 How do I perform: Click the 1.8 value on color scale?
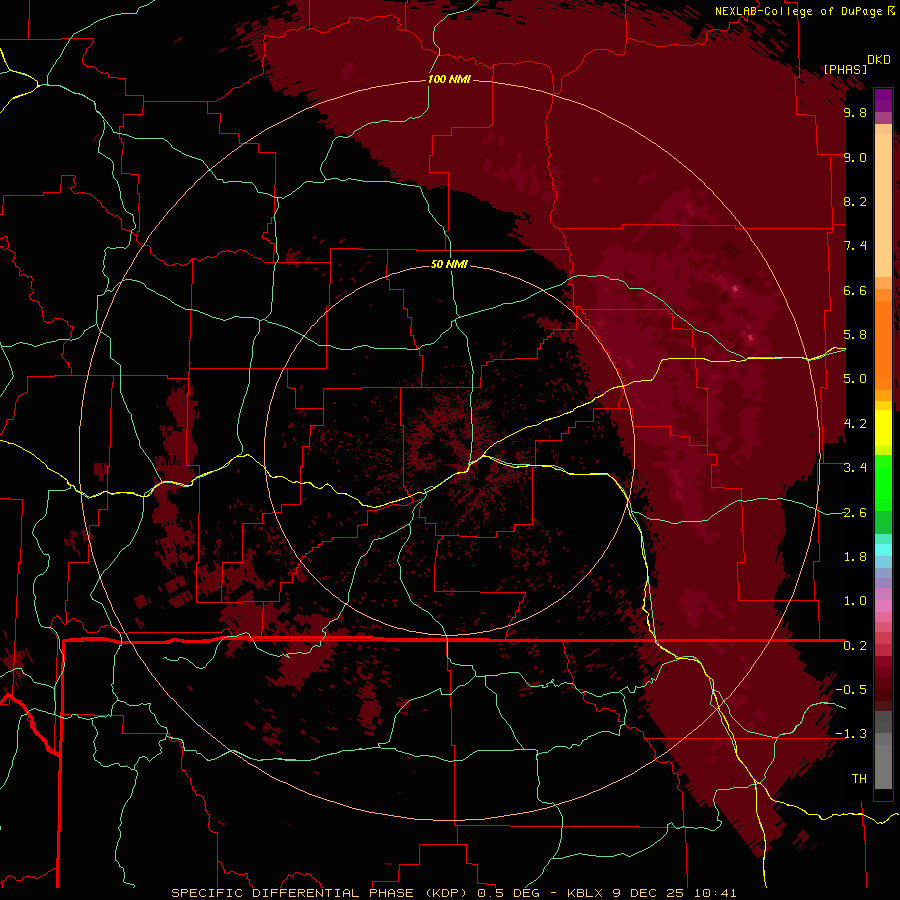pos(855,557)
